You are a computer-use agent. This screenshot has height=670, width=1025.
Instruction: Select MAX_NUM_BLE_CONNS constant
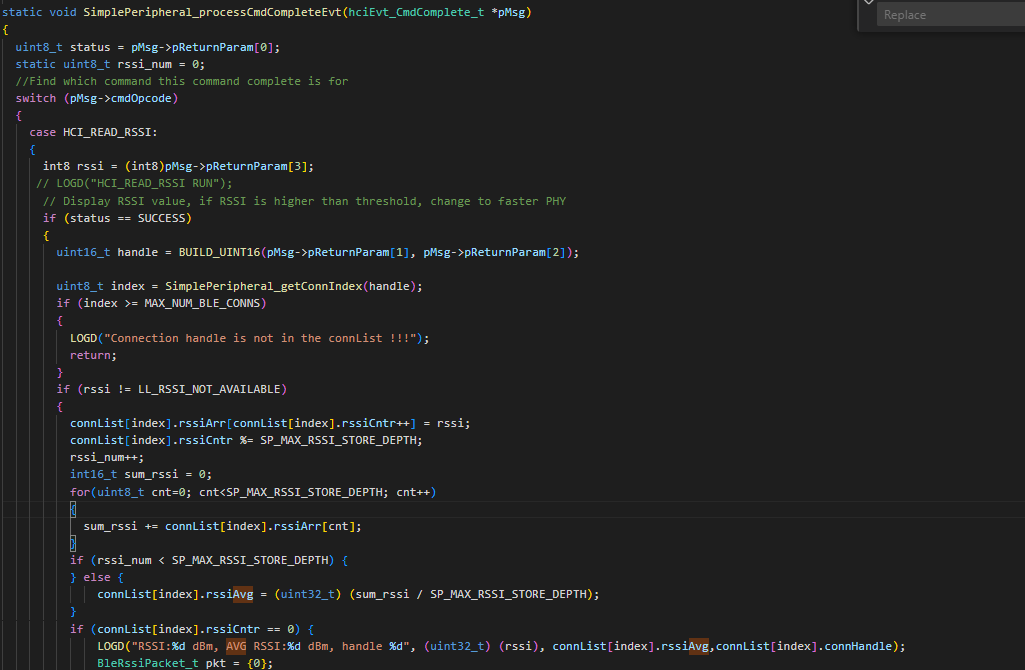pos(202,303)
